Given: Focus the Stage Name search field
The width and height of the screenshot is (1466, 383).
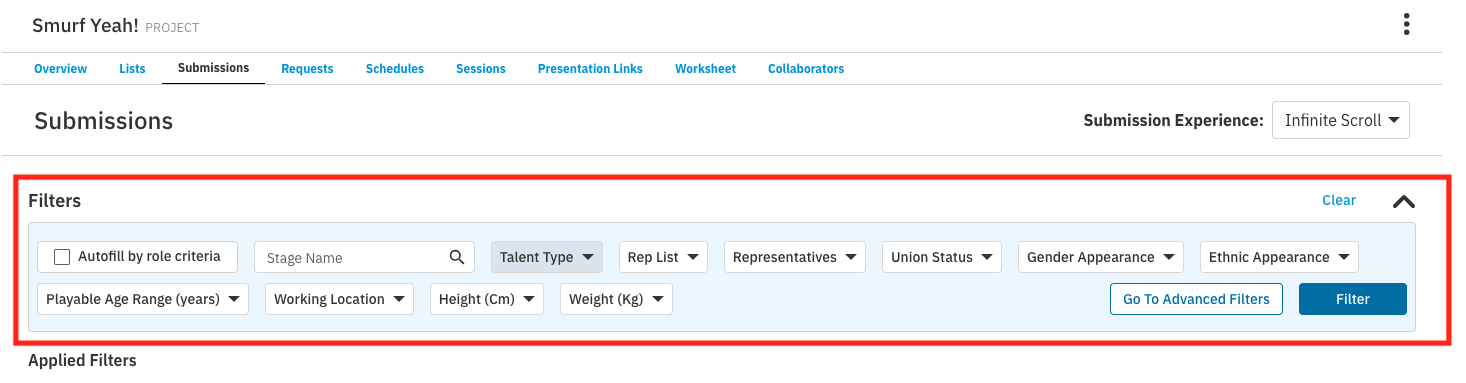Looking at the screenshot, I should (x=350, y=257).
